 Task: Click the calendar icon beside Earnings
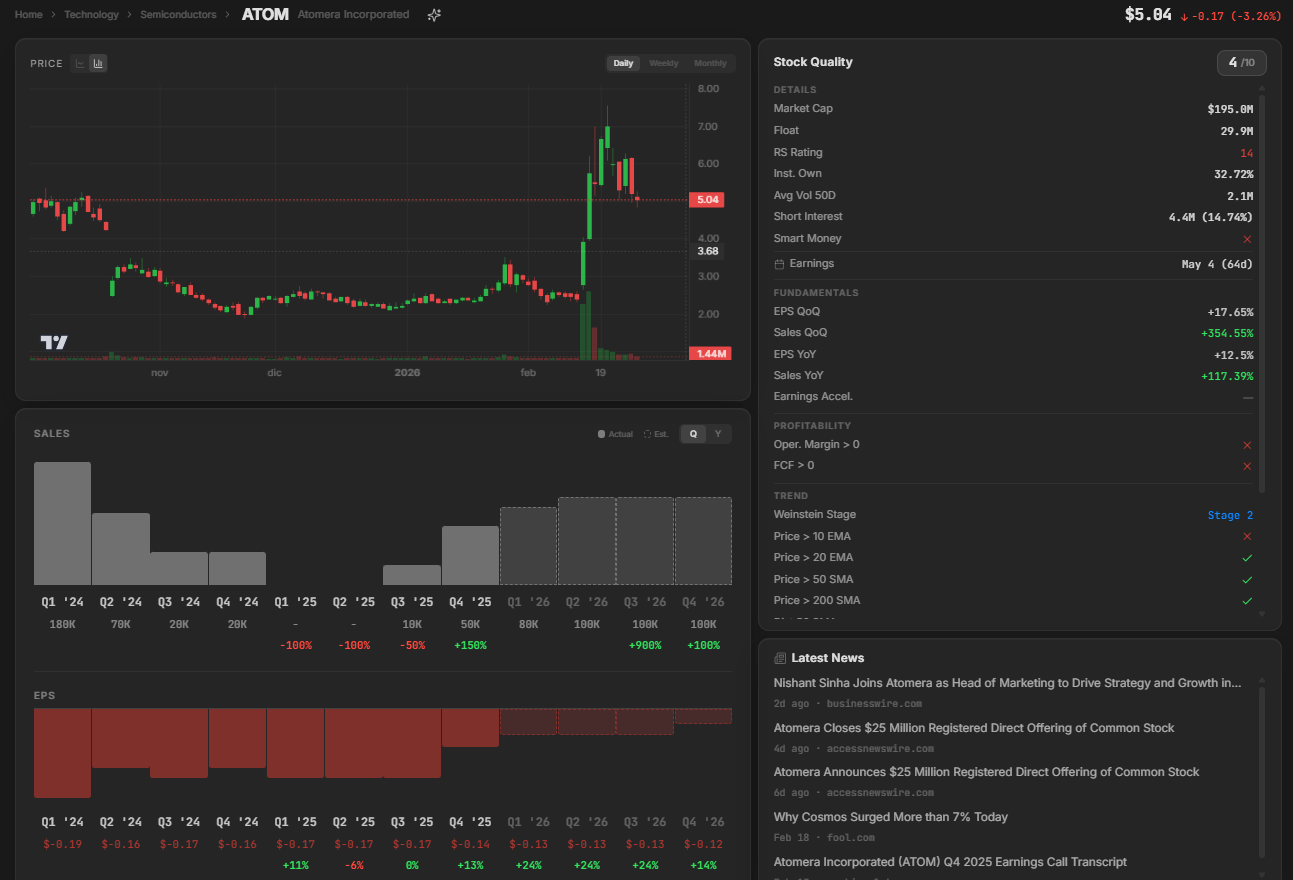(779, 264)
